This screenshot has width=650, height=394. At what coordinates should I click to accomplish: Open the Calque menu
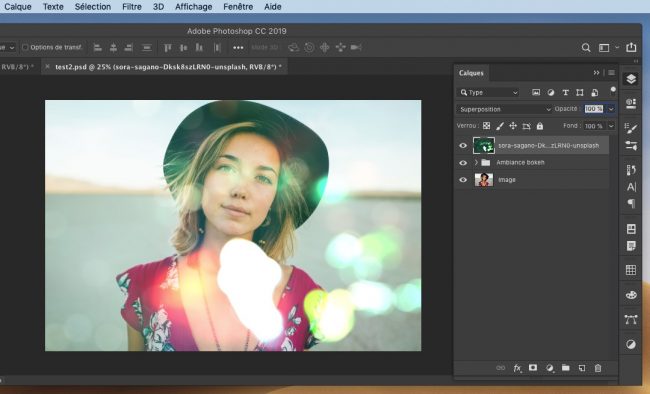18,7
